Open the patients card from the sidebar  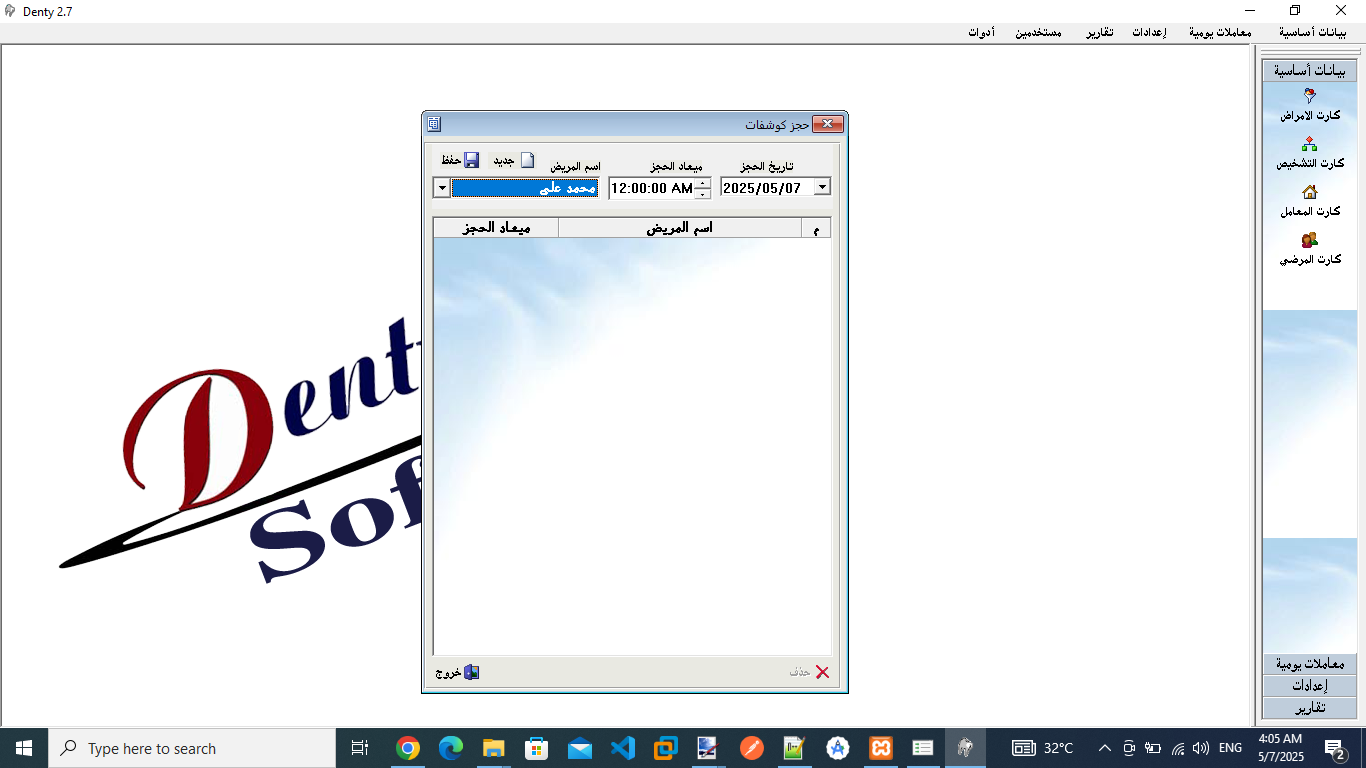pos(1310,240)
